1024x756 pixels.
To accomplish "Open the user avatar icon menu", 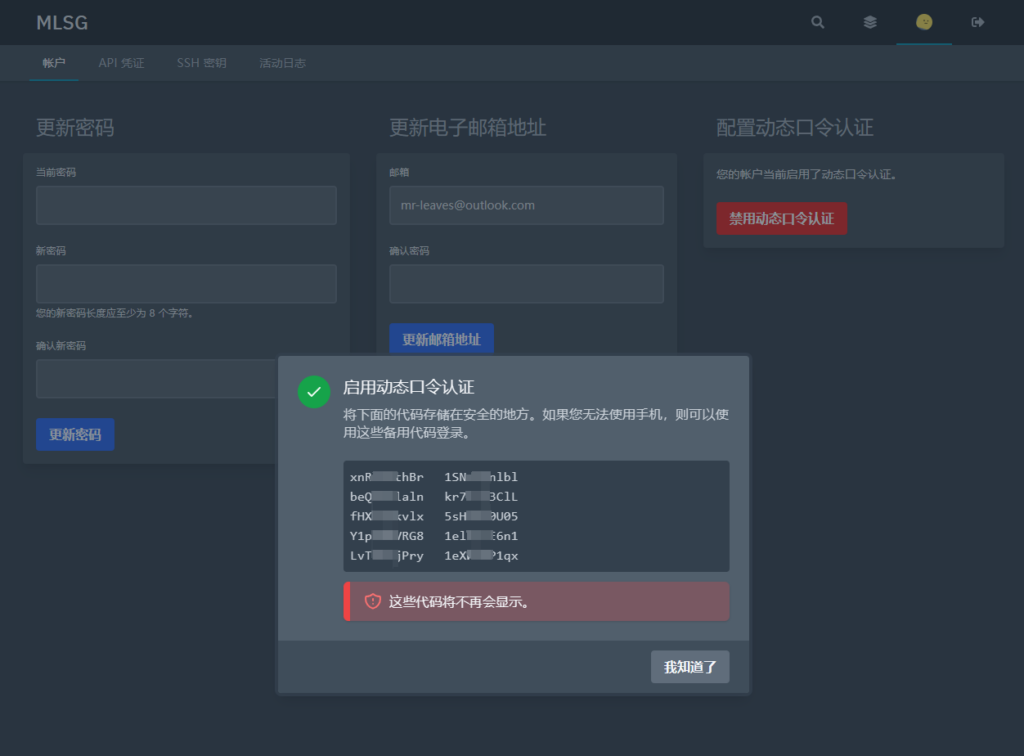I will (x=923, y=21).
